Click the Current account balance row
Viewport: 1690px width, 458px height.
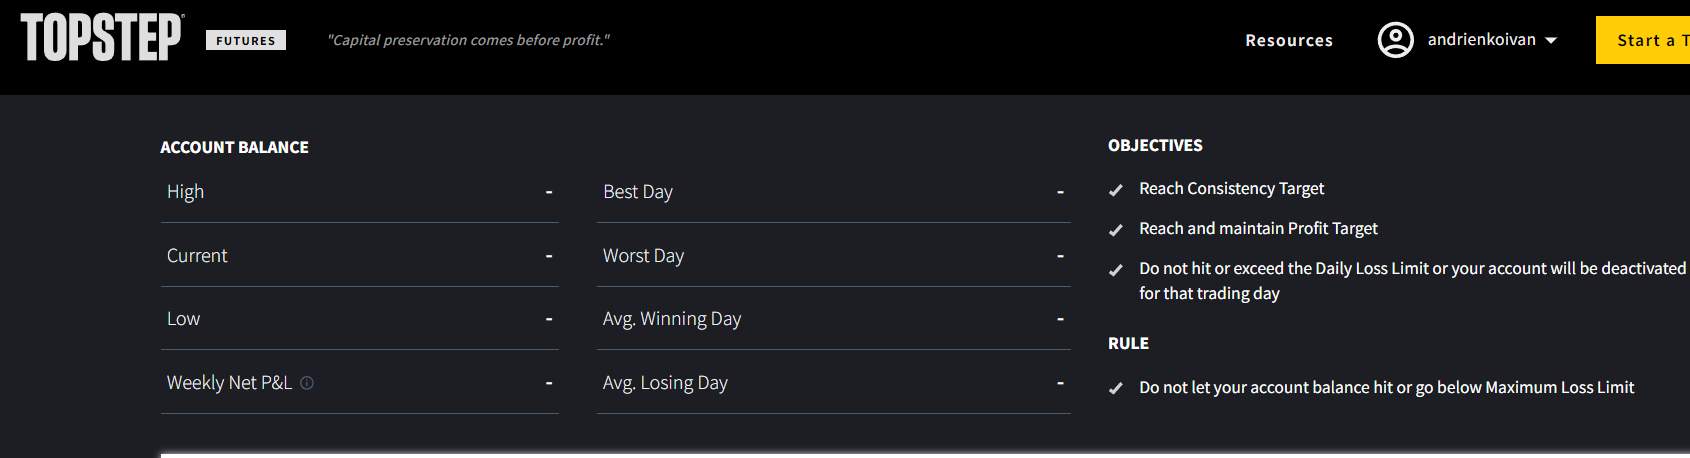(x=360, y=255)
